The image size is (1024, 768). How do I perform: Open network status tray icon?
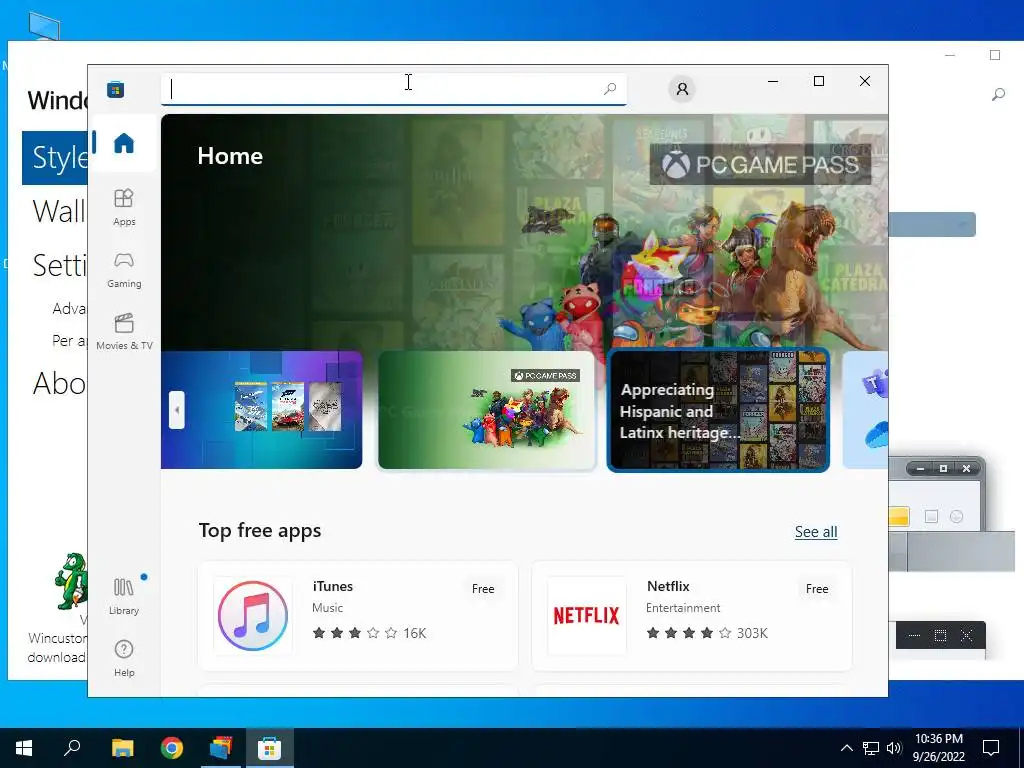tap(871, 748)
